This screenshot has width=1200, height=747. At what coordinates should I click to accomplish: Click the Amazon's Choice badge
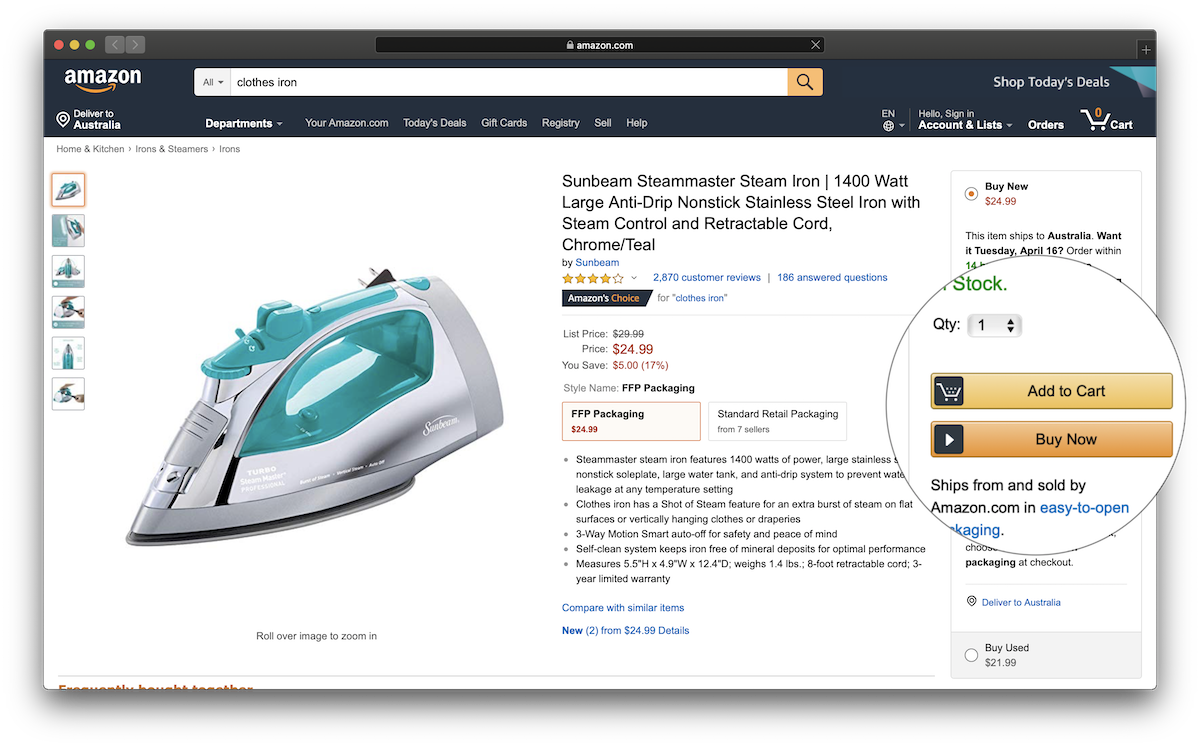605,297
